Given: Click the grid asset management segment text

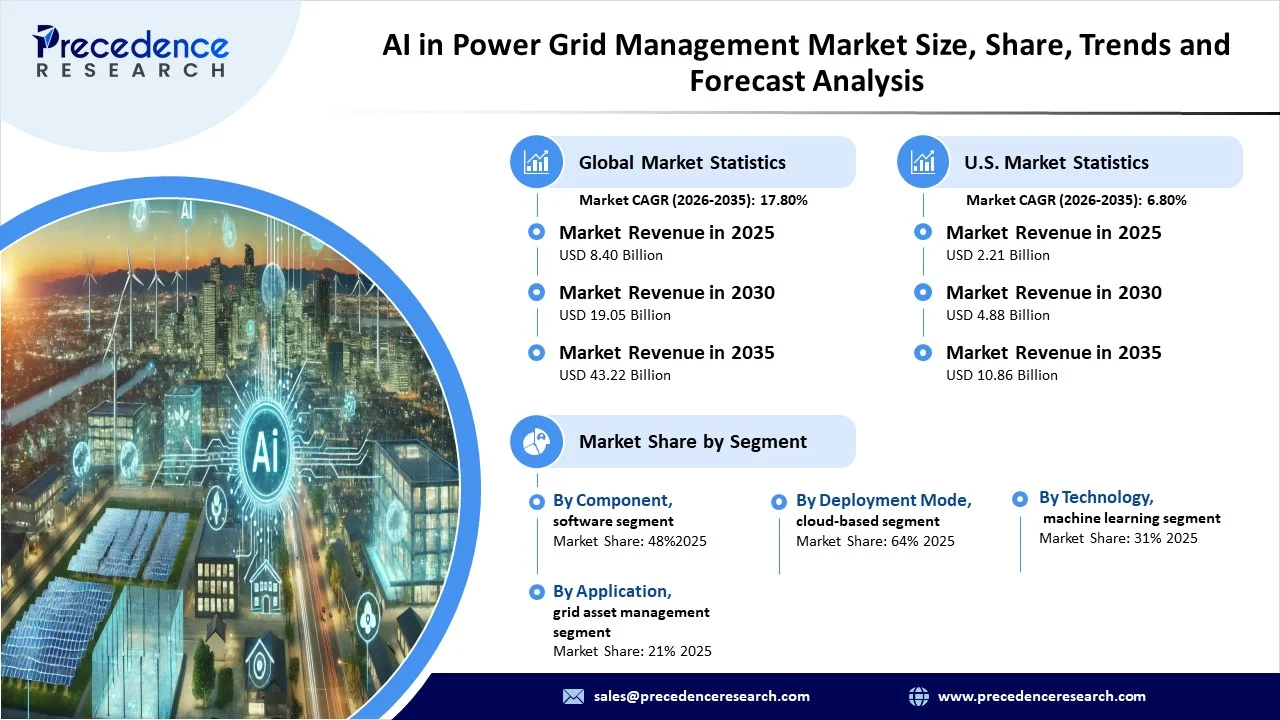Looking at the screenshot, I should click(631, 622).
